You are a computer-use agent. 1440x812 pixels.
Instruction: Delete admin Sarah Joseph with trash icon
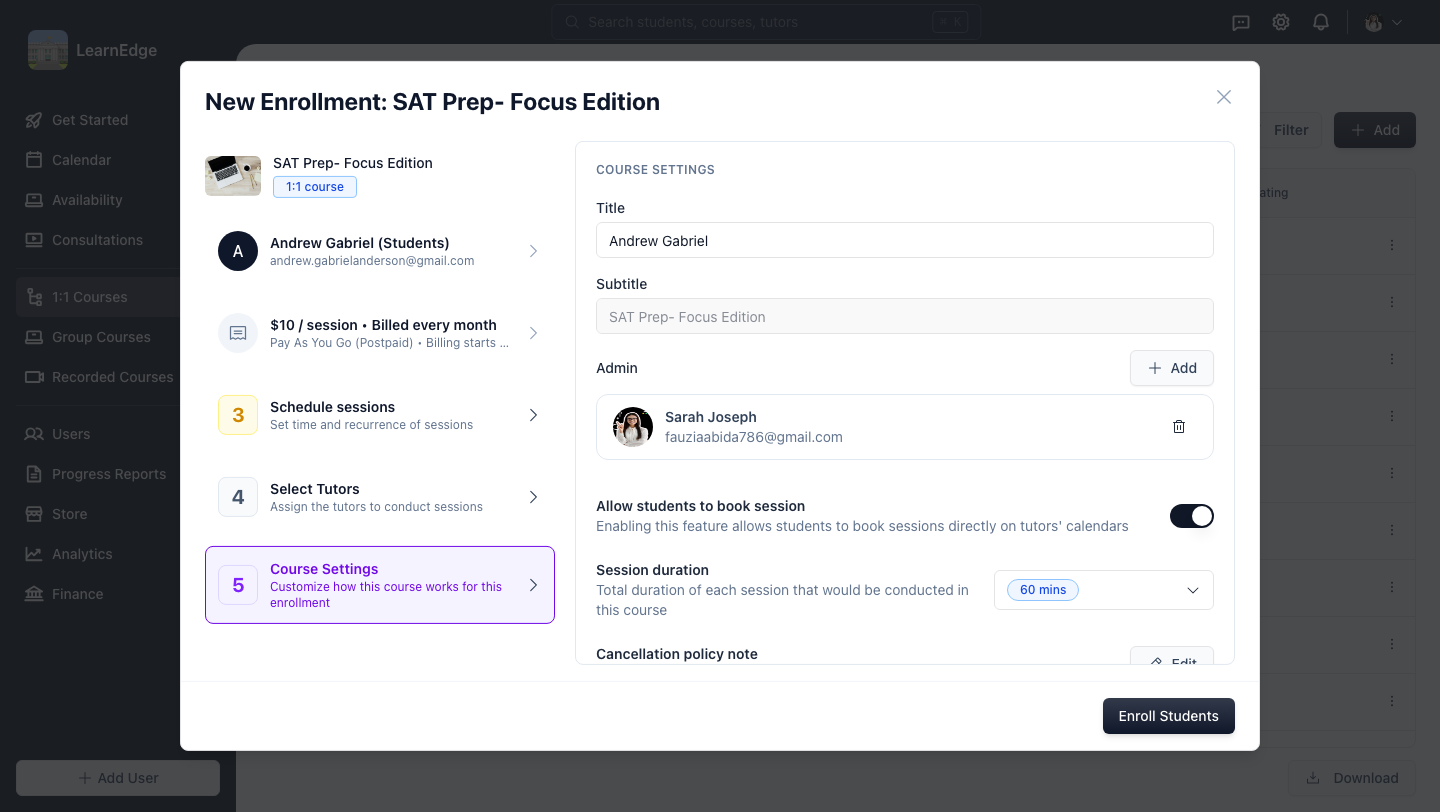[1179, 427]
